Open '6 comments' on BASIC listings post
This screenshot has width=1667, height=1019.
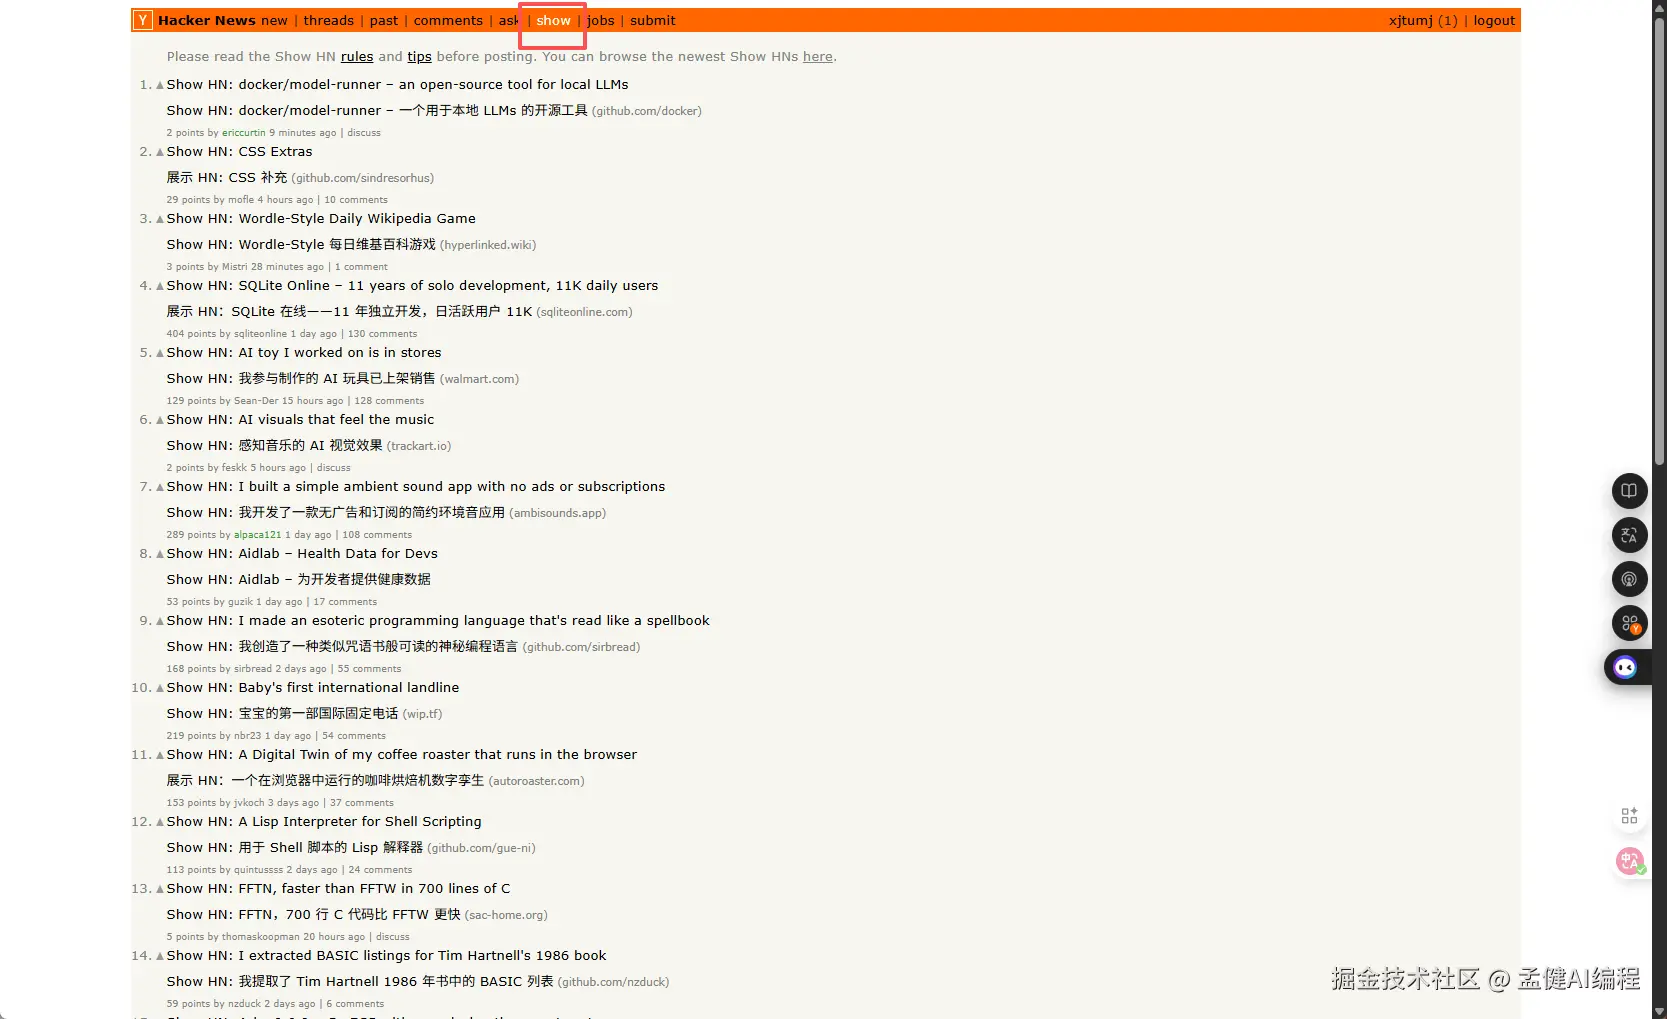pos(355,1004)
